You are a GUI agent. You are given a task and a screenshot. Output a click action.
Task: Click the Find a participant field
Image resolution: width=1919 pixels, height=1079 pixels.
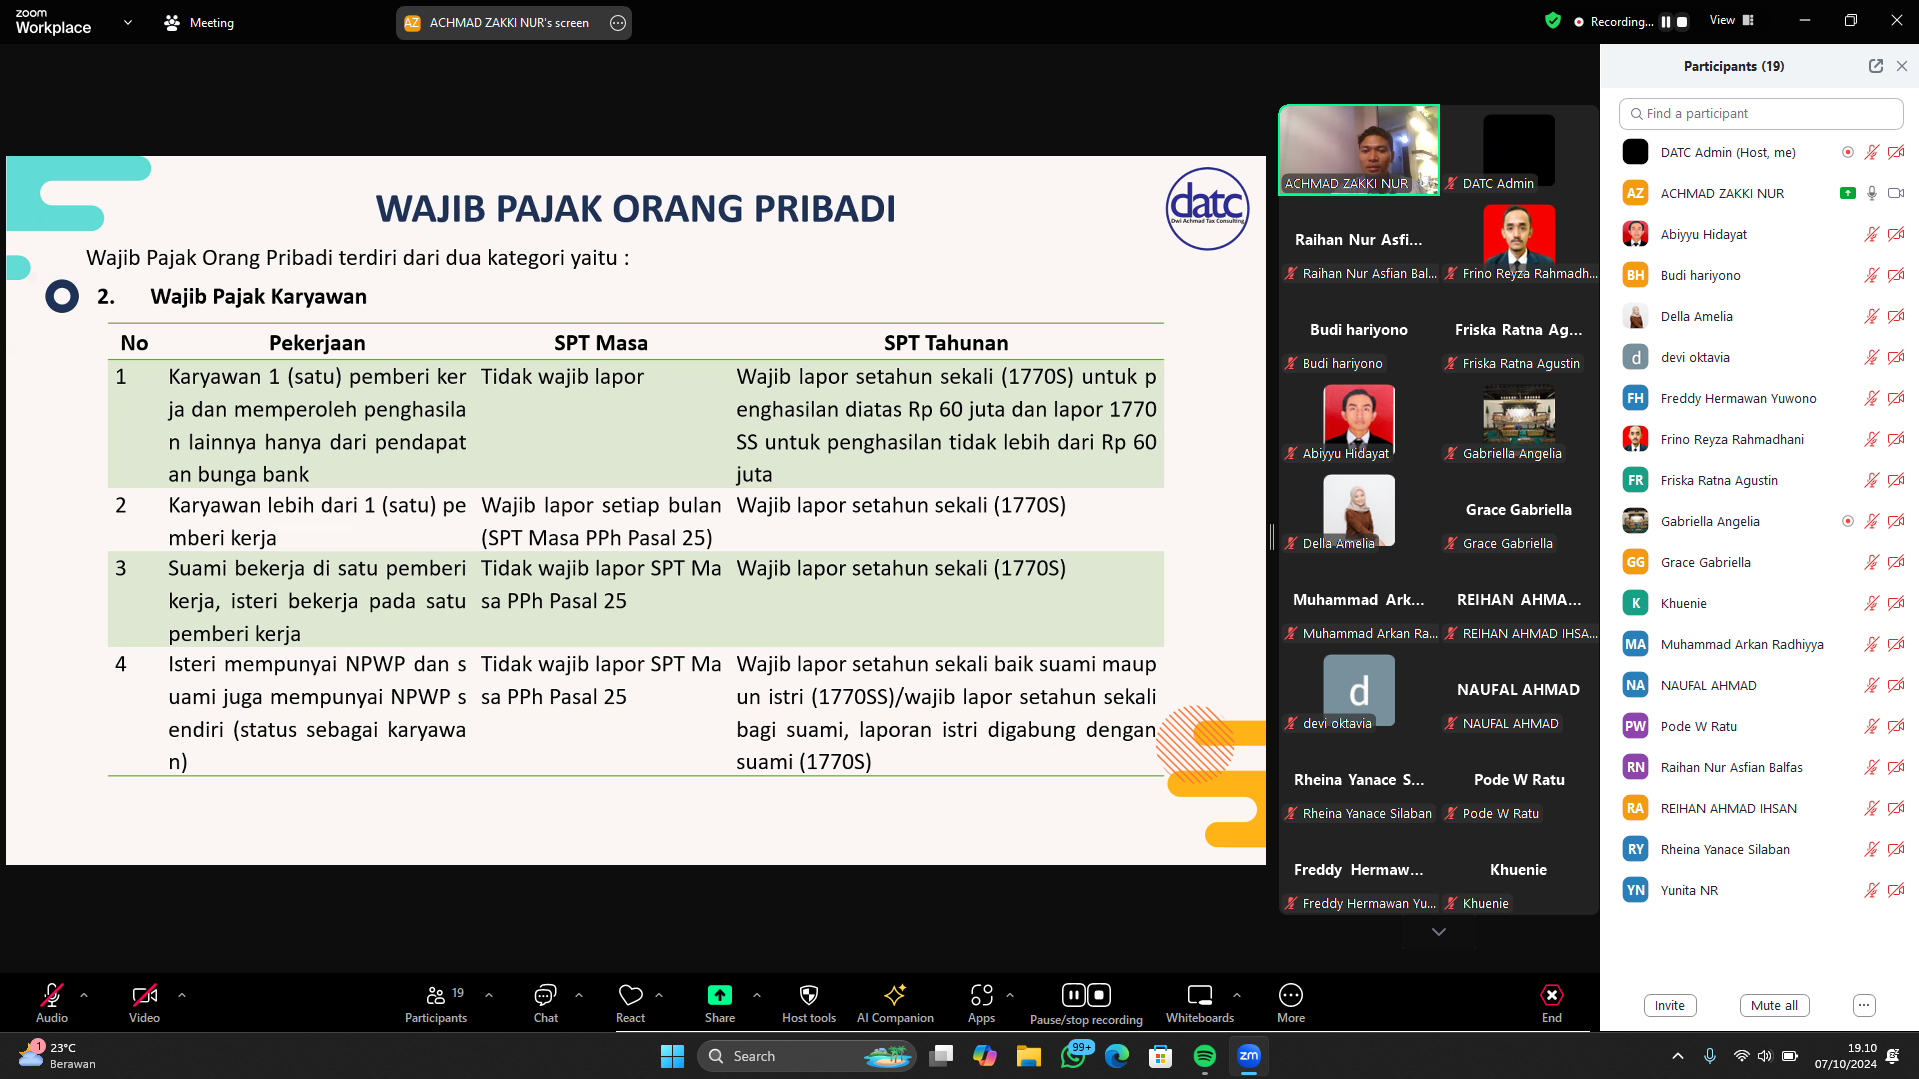(x=1760, y=114)
